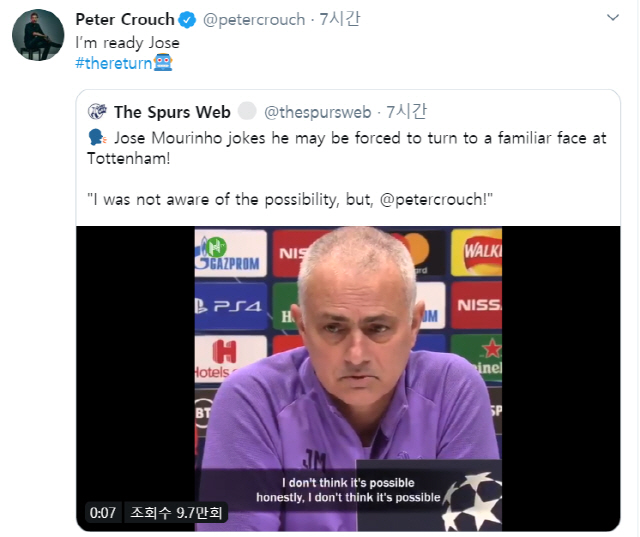The height and width of the screenshot is (537, 640).
Task: Click the robot emoji after #thereturn
Action: coord(163,62)
